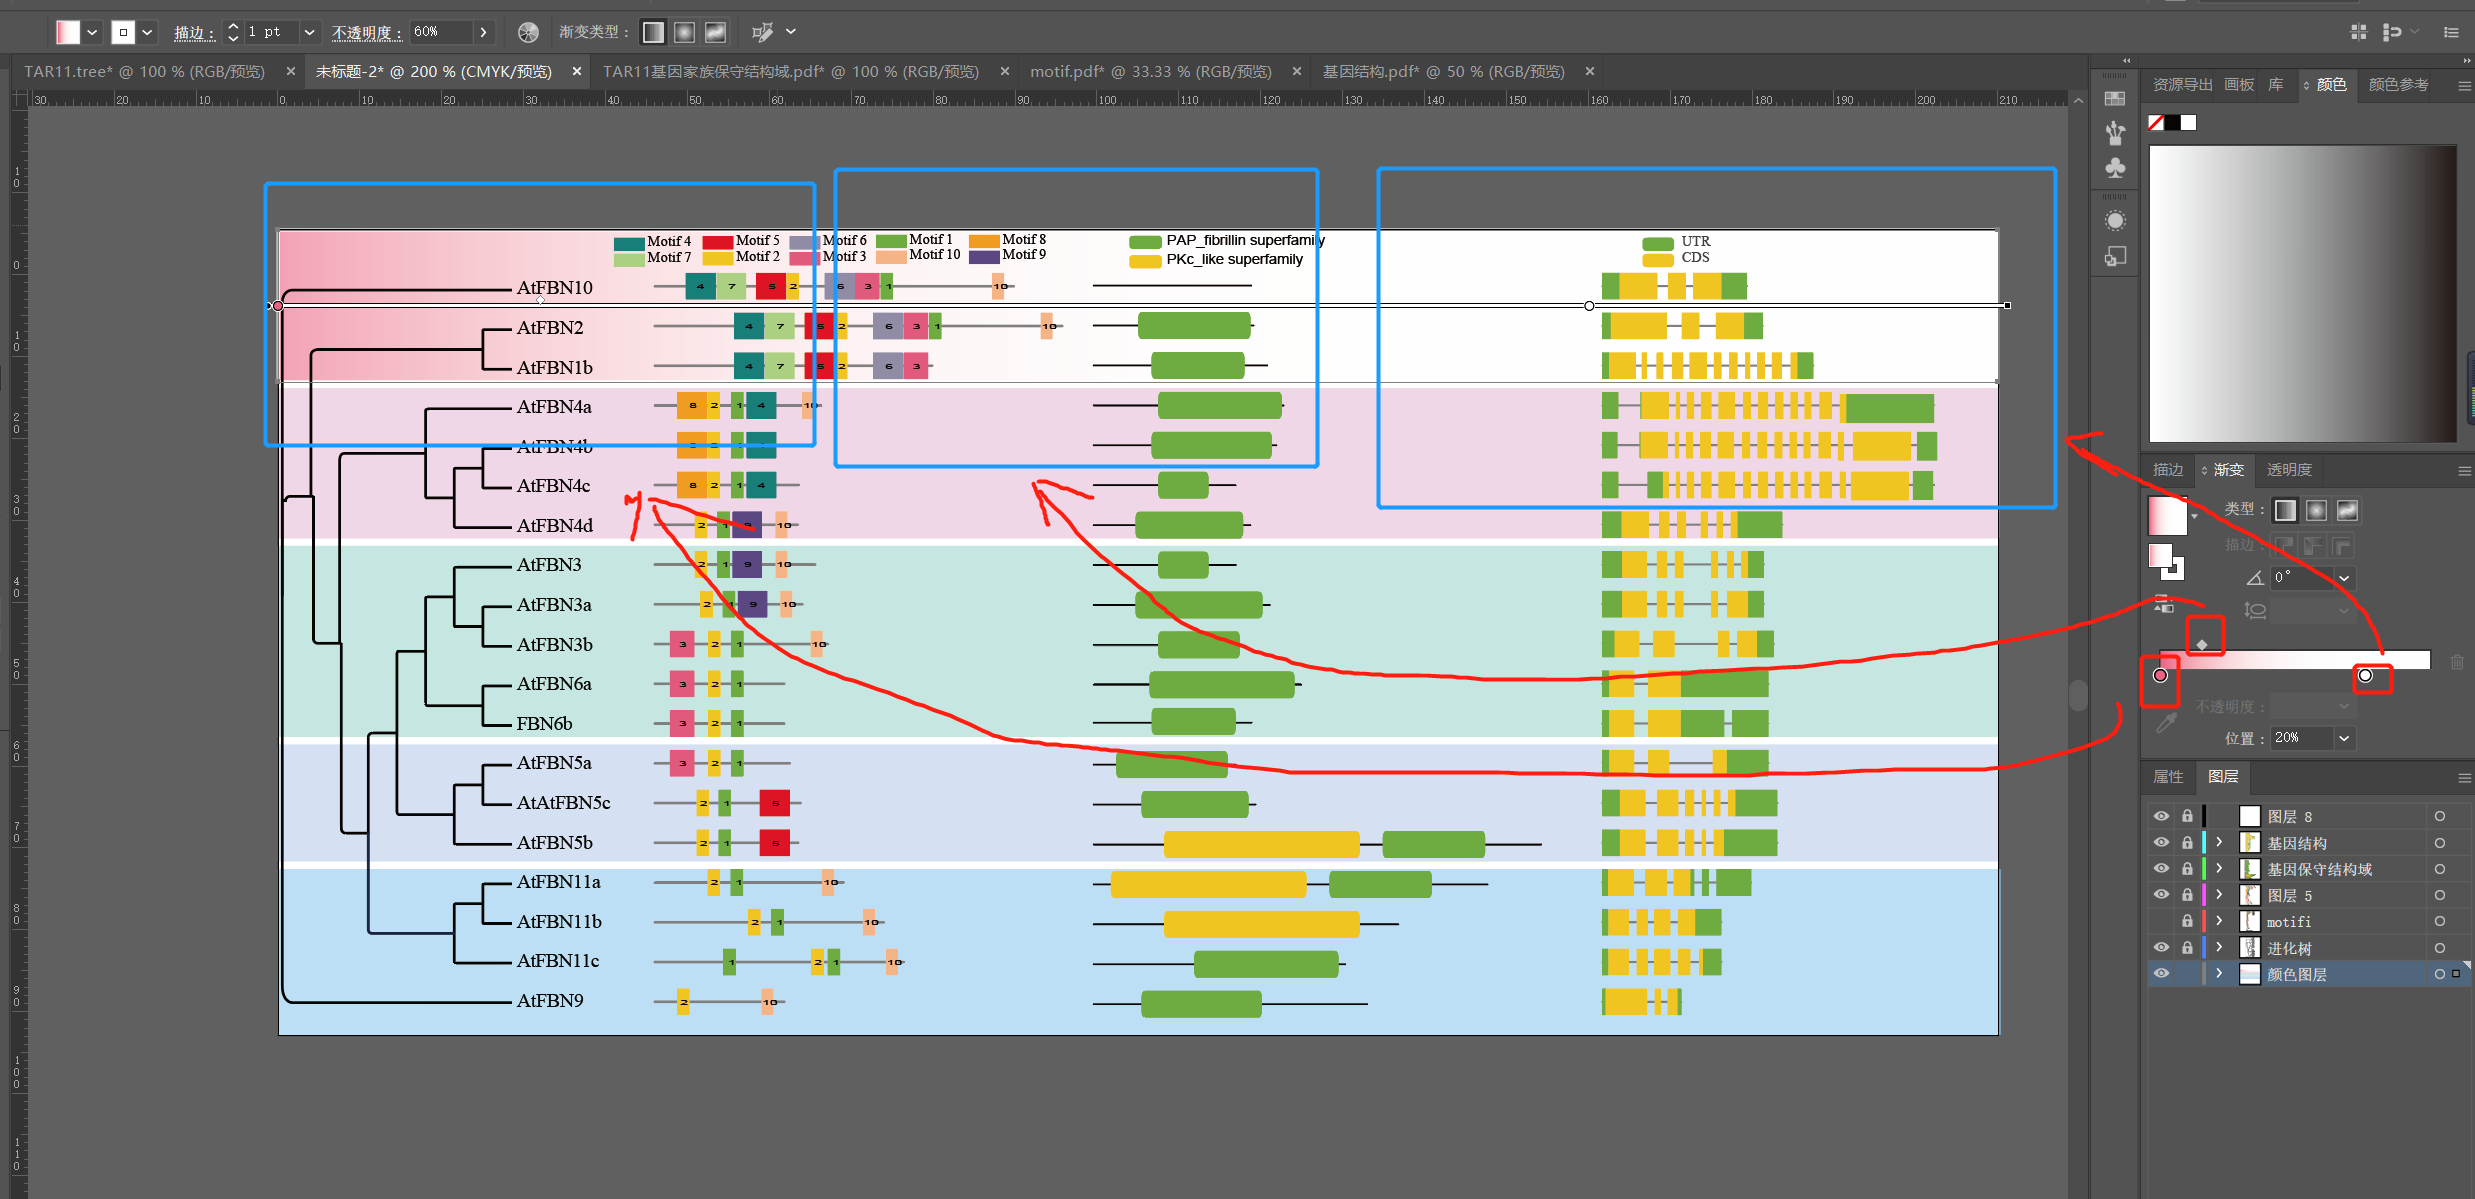Click the 不透明度 label in control bar
The image size is (2475, 1199).
366,33
